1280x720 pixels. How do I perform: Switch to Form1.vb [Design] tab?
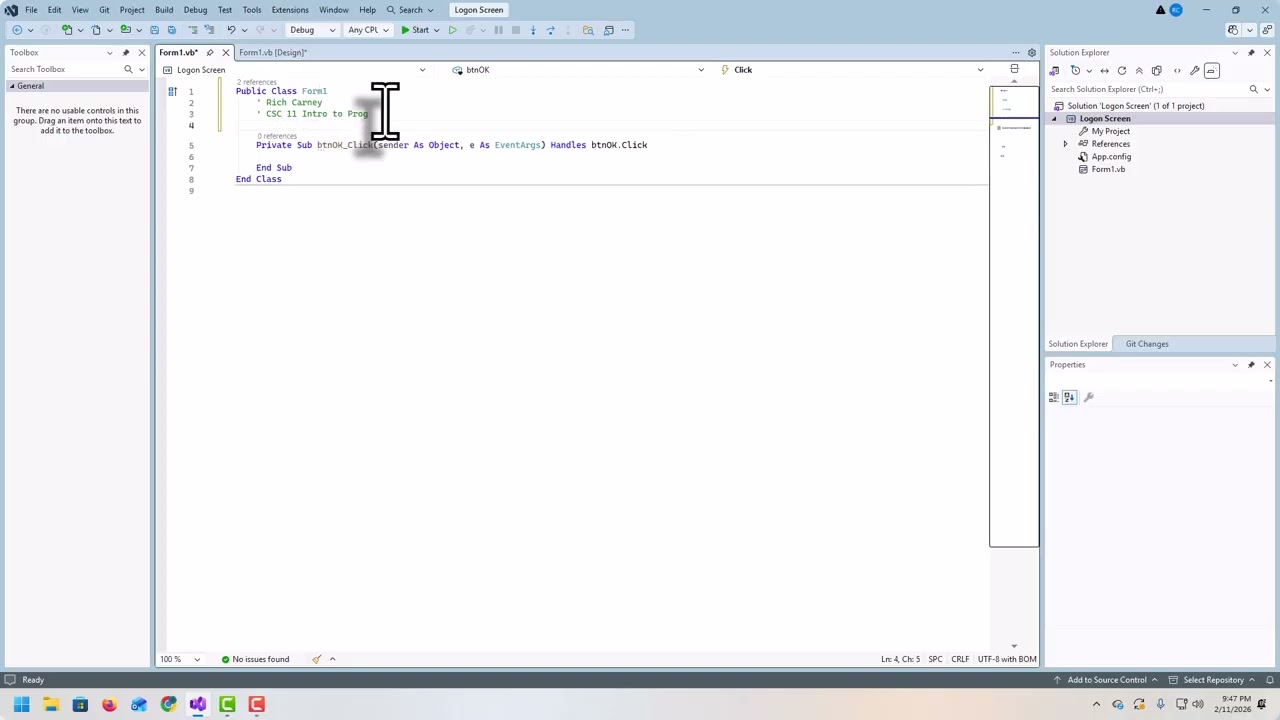(272, 52)
